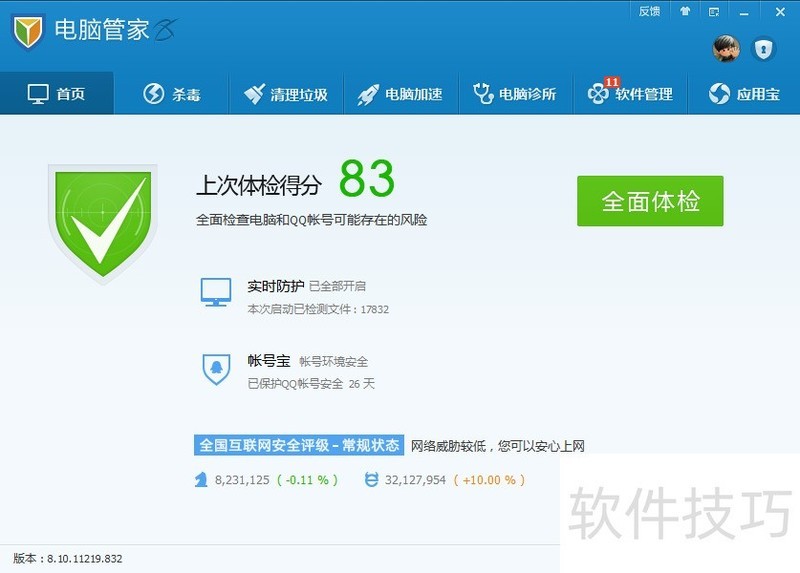Click the text 已全部开启

pos(337,286)
